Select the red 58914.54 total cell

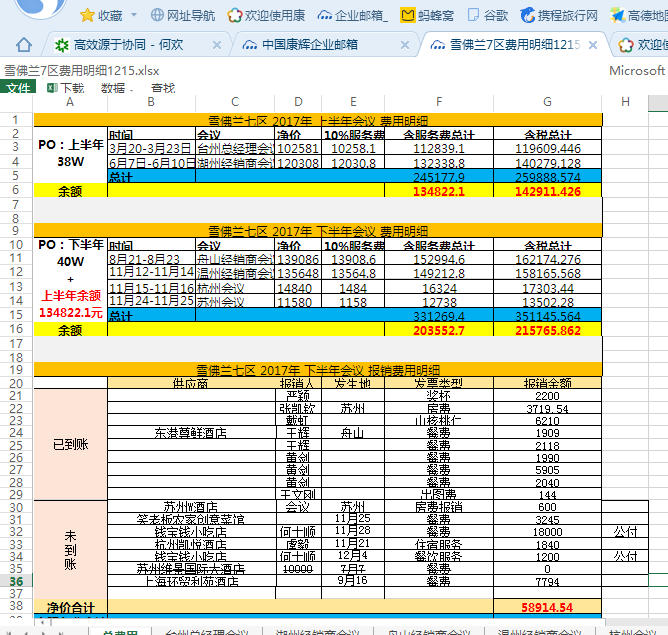[x=547, y=607]
